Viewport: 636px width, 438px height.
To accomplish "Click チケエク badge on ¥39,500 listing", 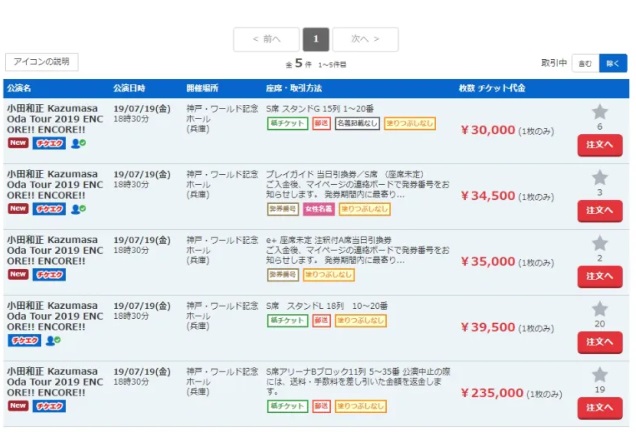I will (24, 340).
